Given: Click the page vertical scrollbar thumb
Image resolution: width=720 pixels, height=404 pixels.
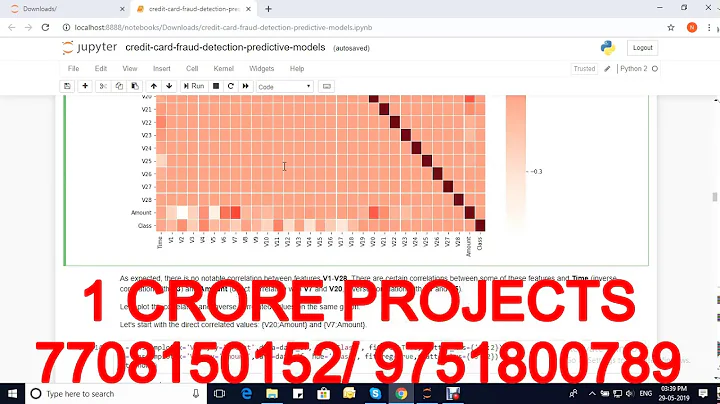Looking at the screenshot, I should click(714, 196).
